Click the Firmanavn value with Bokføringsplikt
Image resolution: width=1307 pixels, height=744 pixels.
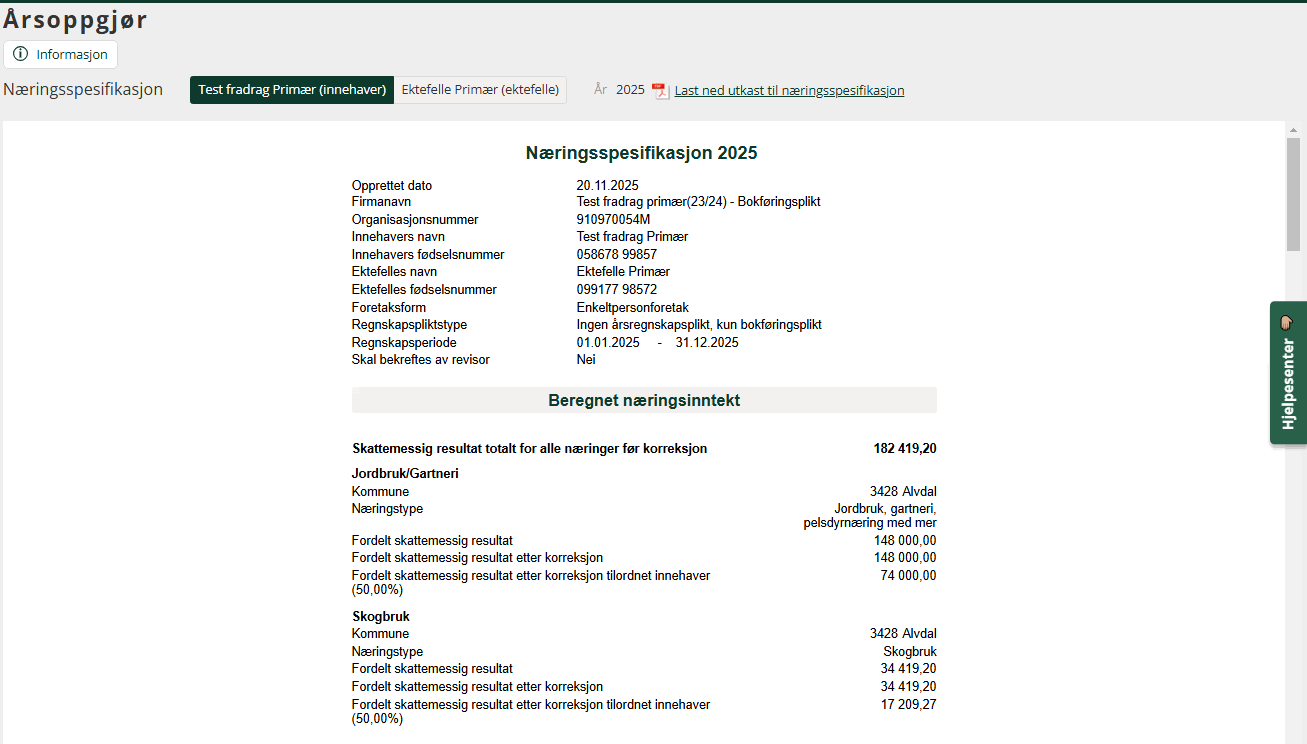tap(698, 202)
